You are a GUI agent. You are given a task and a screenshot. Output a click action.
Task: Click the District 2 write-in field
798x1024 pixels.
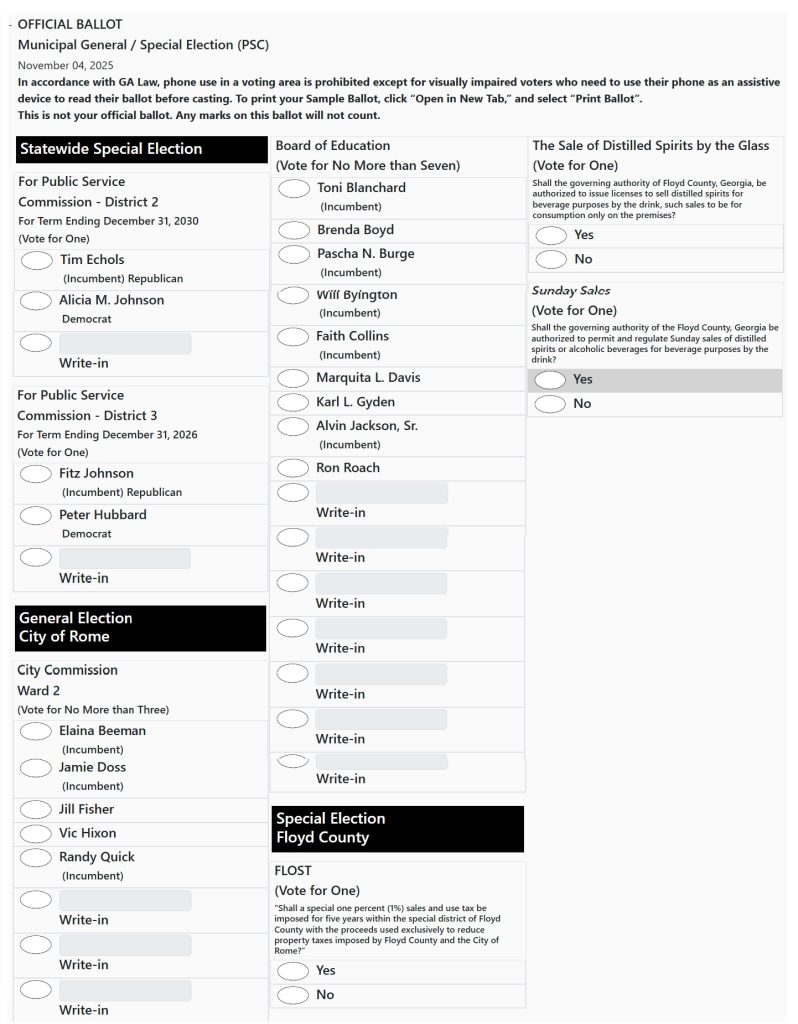tap(125, 344)
